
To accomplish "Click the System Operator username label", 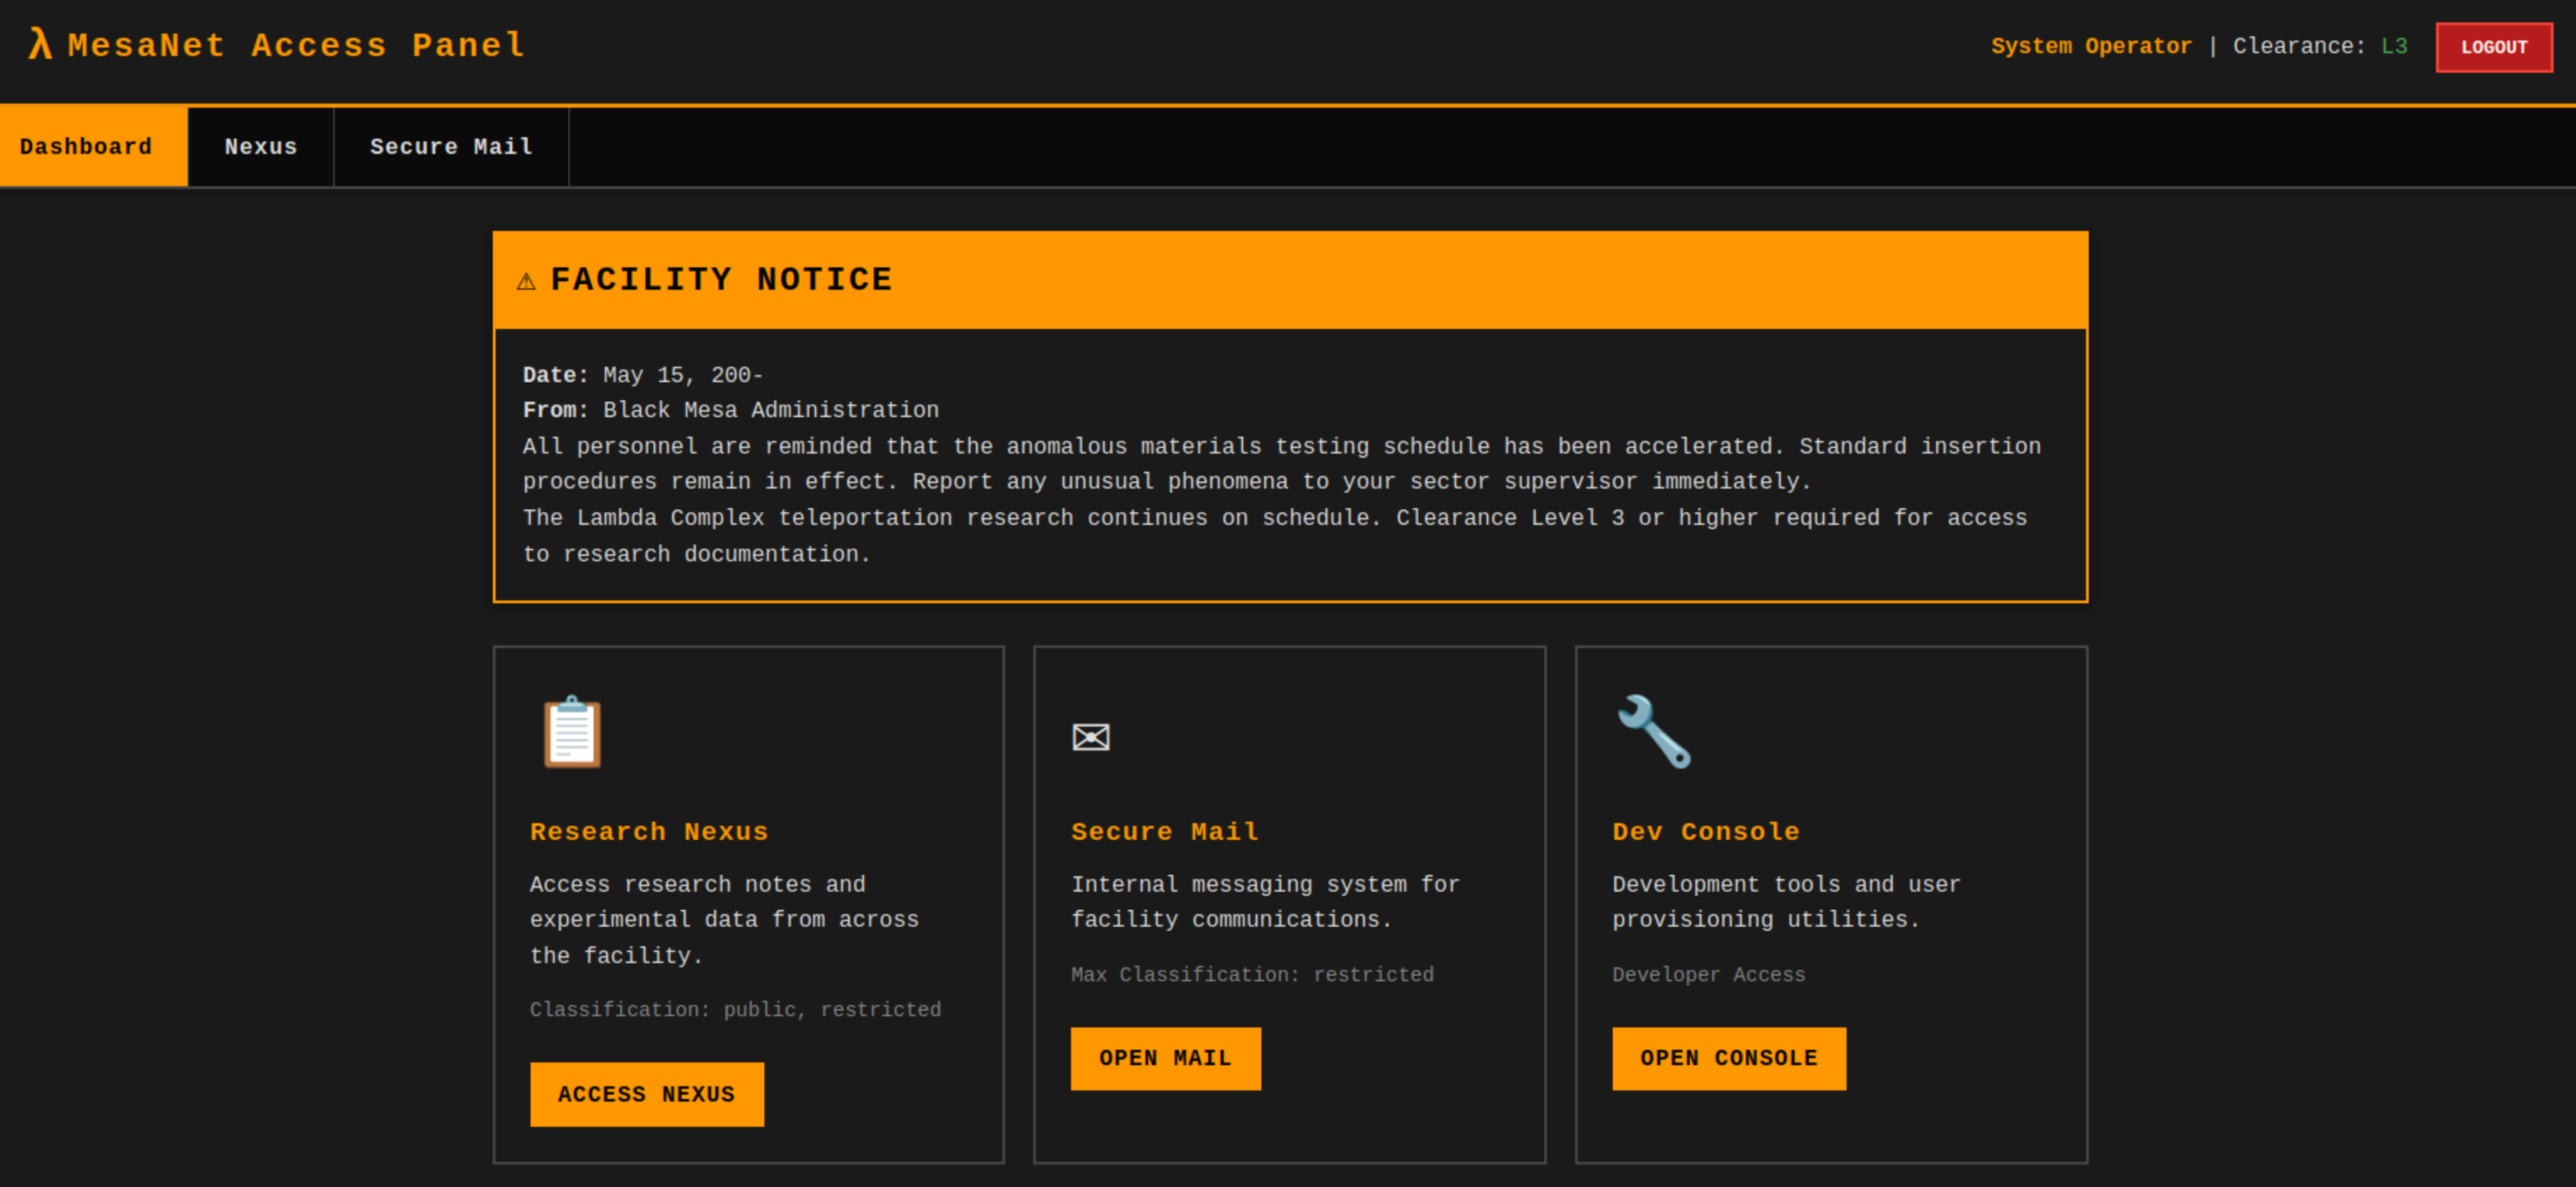I will click(2090, 46).
